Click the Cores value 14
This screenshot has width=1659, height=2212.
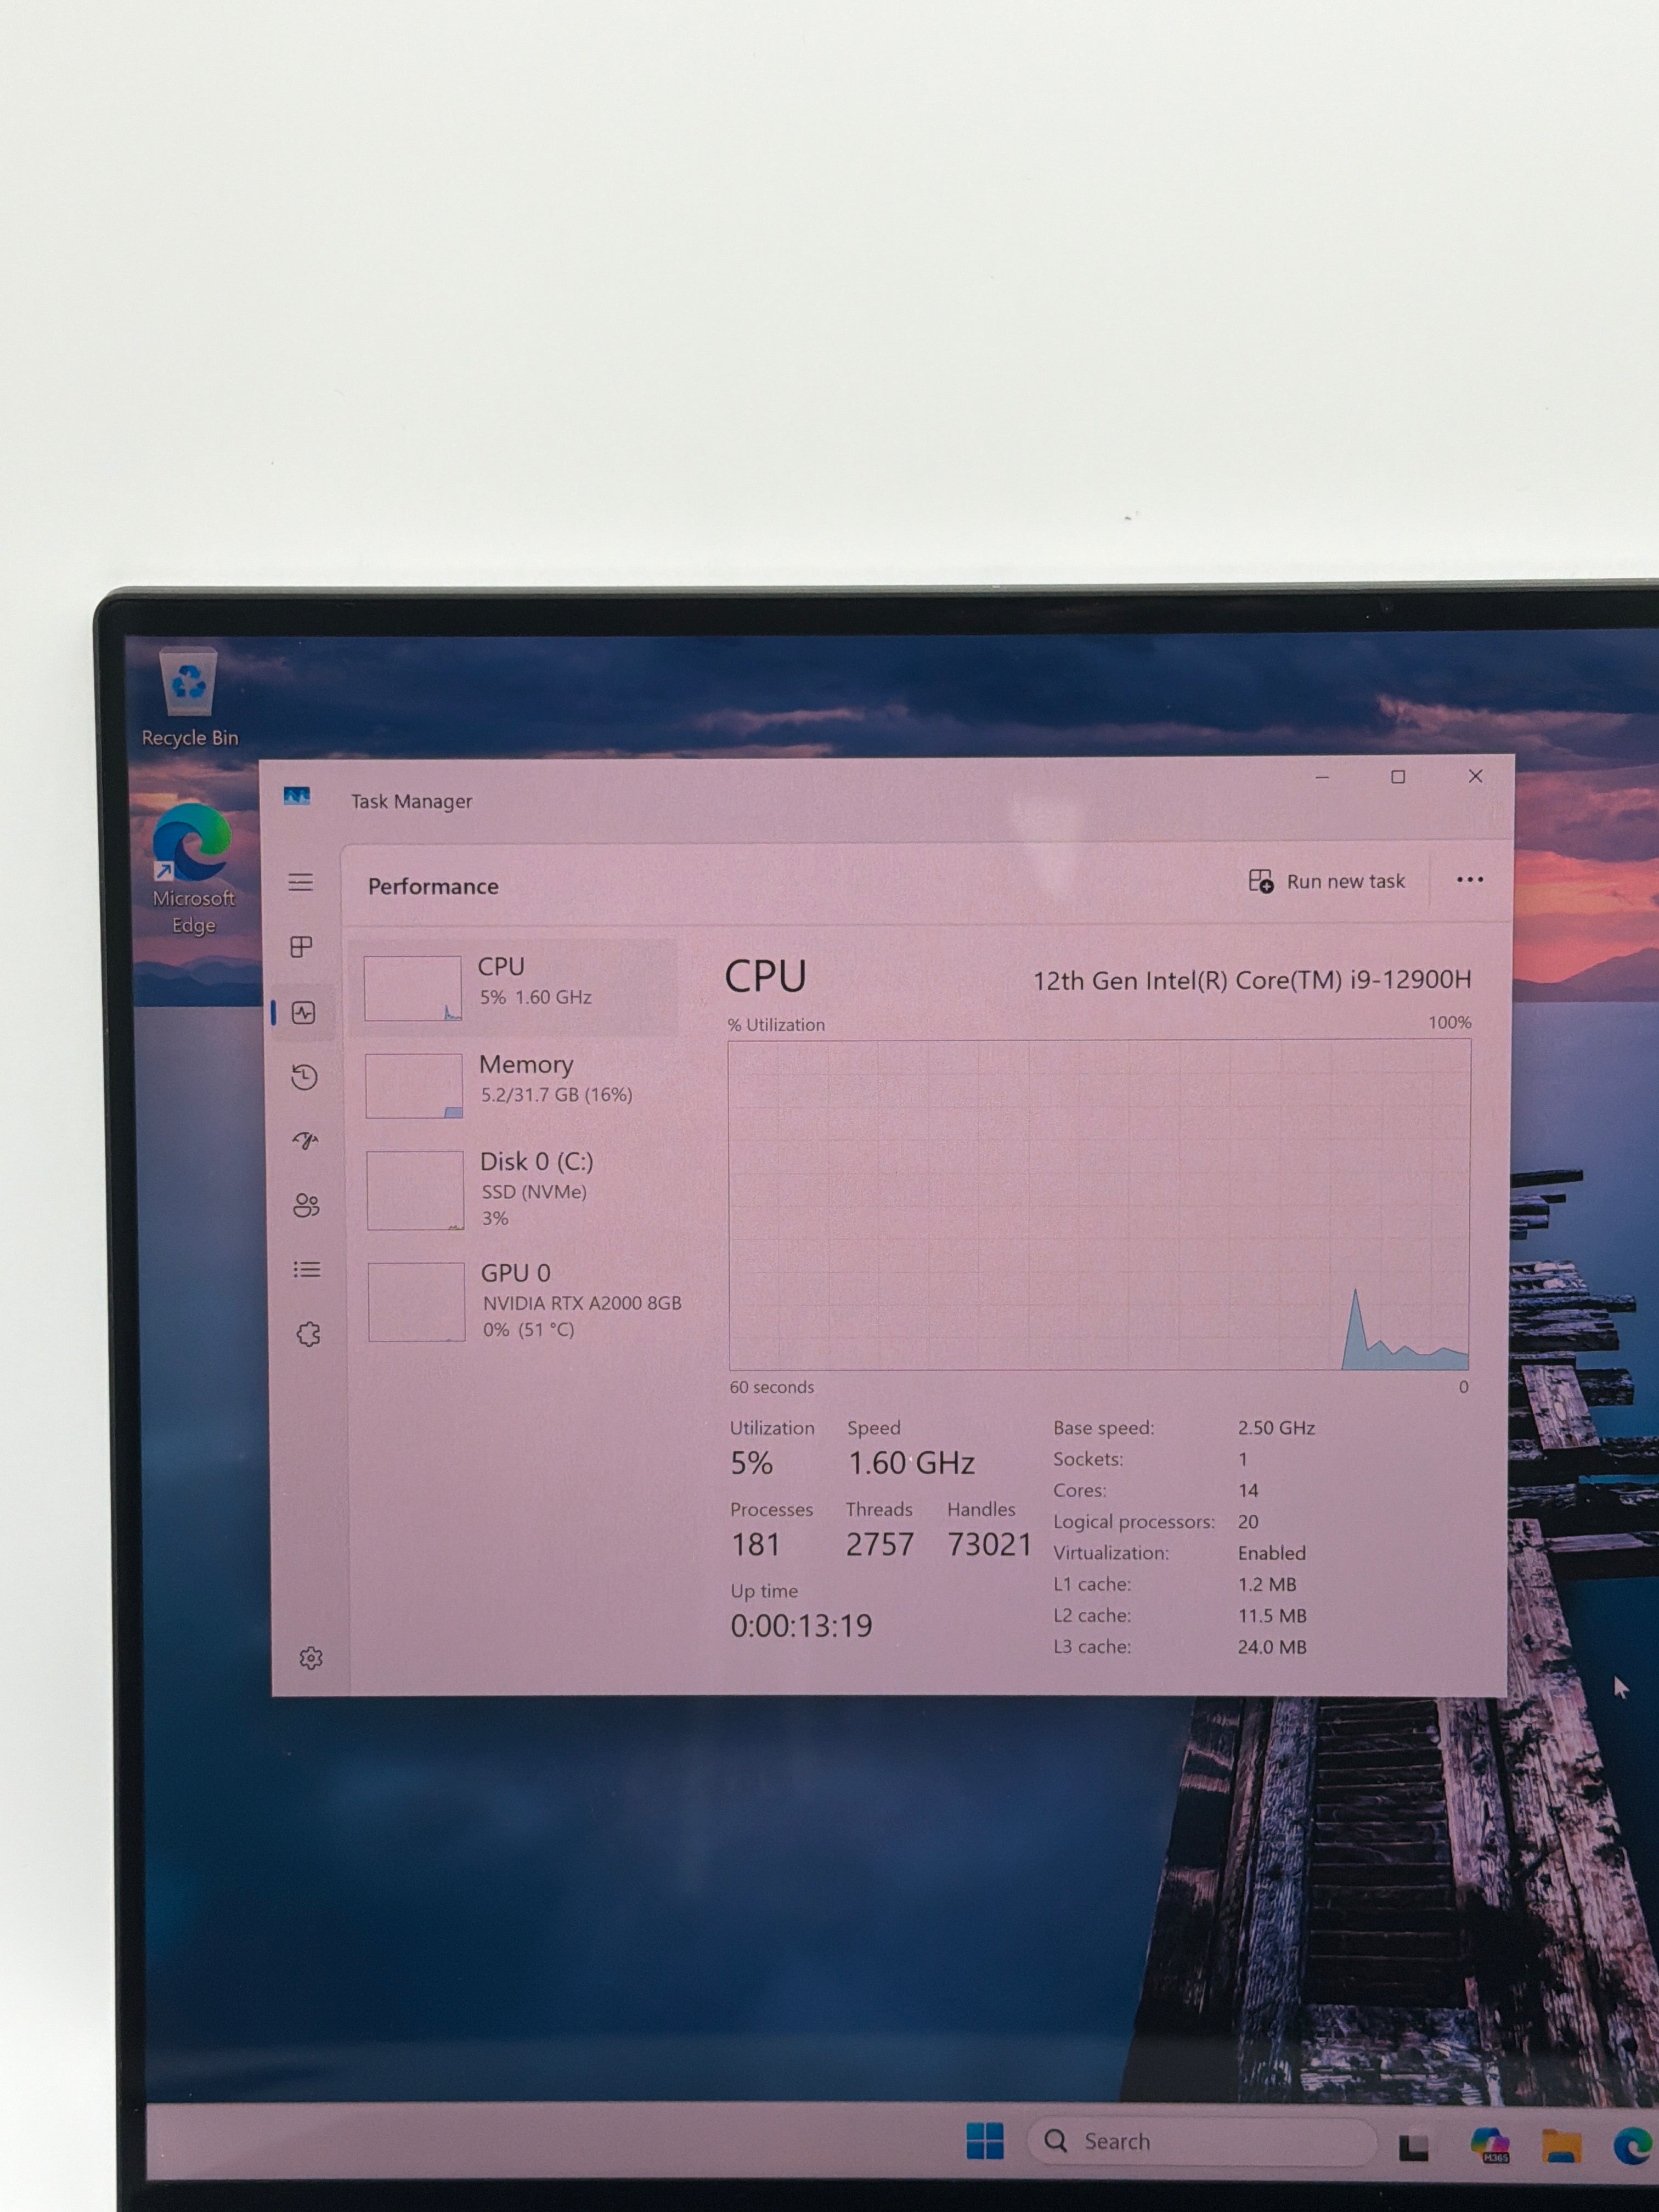tap(1248, 1491)
